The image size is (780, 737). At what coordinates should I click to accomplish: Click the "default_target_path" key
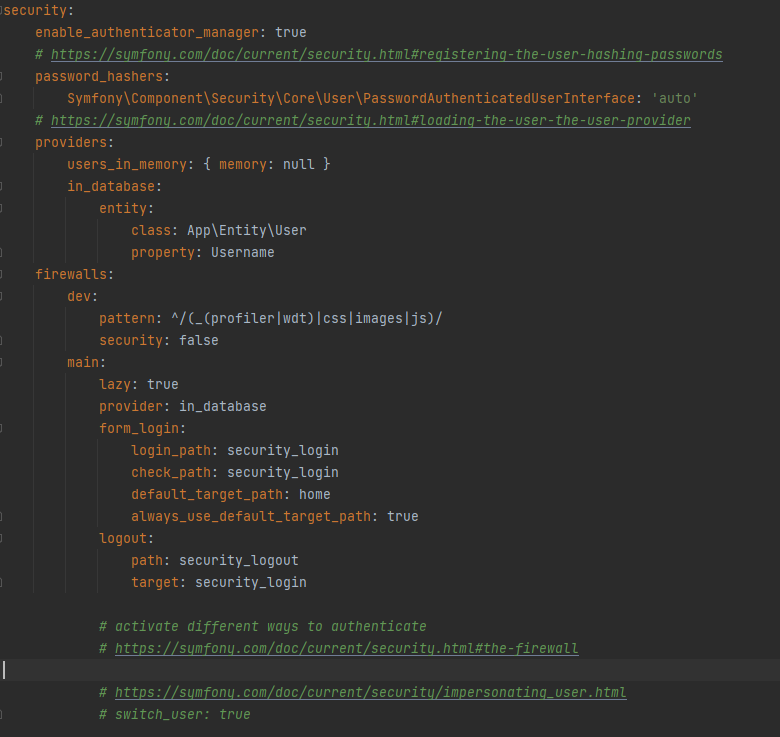tap(207, 494)
